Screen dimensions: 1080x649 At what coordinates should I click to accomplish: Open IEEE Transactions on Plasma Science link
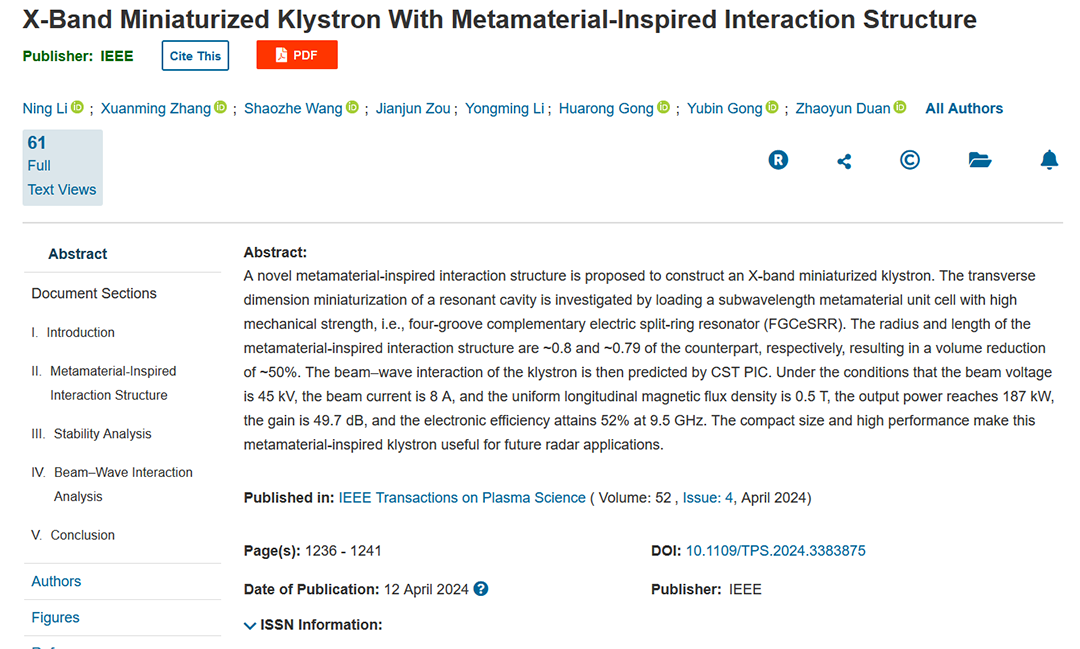[462, 498]
